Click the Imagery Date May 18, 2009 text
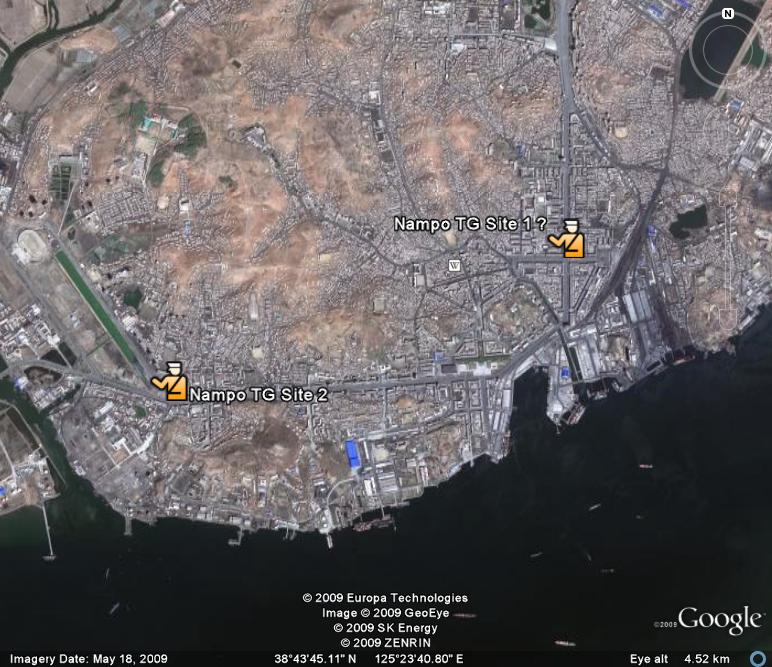Viewport: 772px width, 667px height. [89, 659]
